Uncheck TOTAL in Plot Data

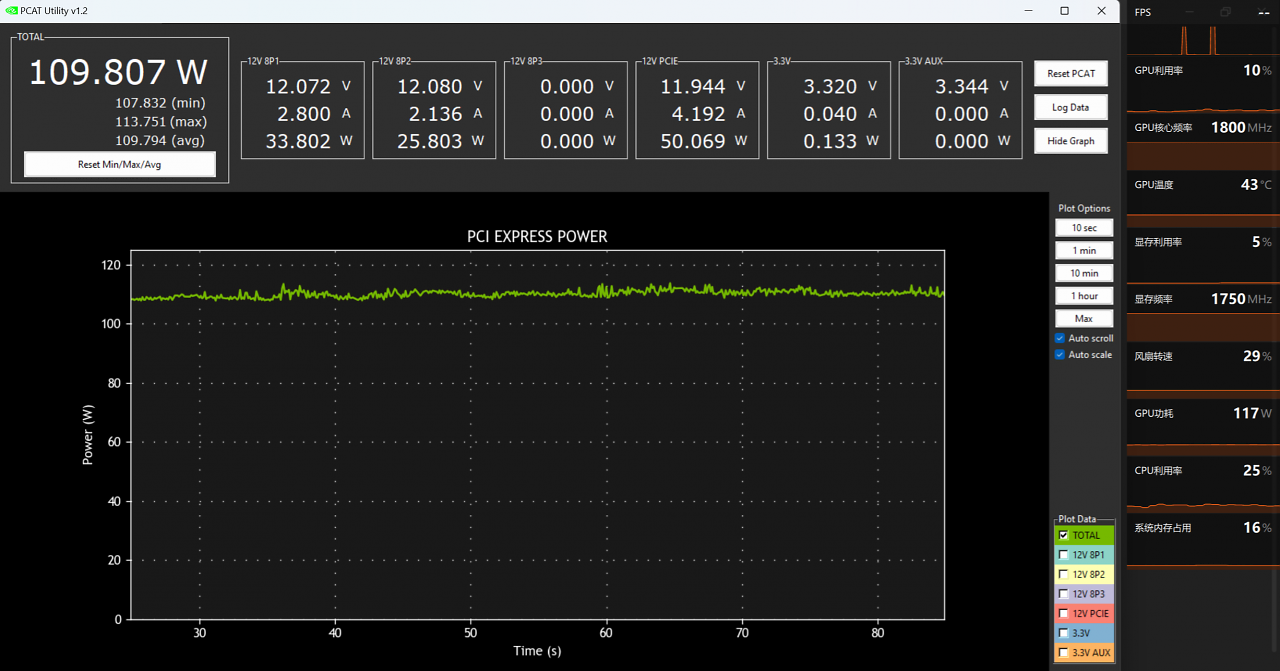tap(1064, 535)
